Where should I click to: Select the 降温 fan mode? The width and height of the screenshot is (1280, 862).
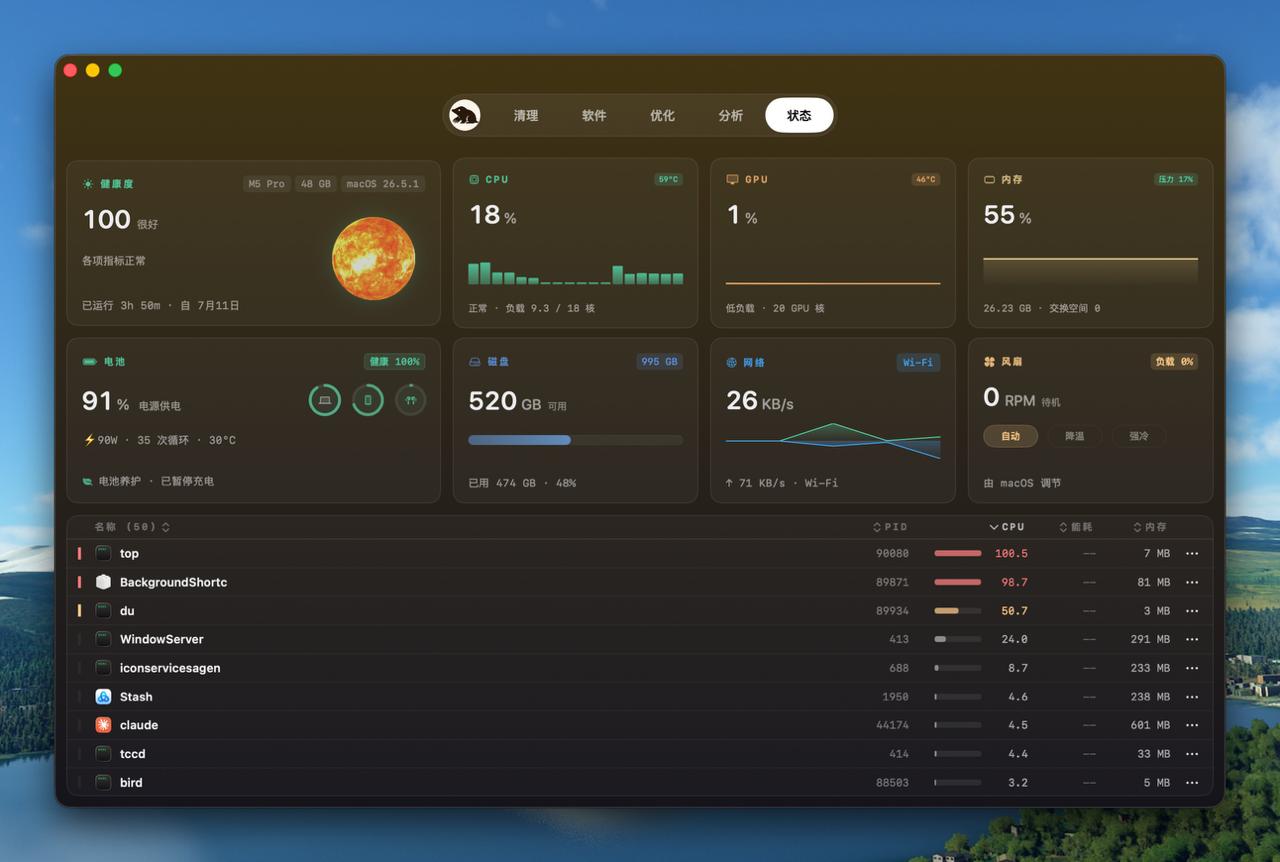[1074, 436]
